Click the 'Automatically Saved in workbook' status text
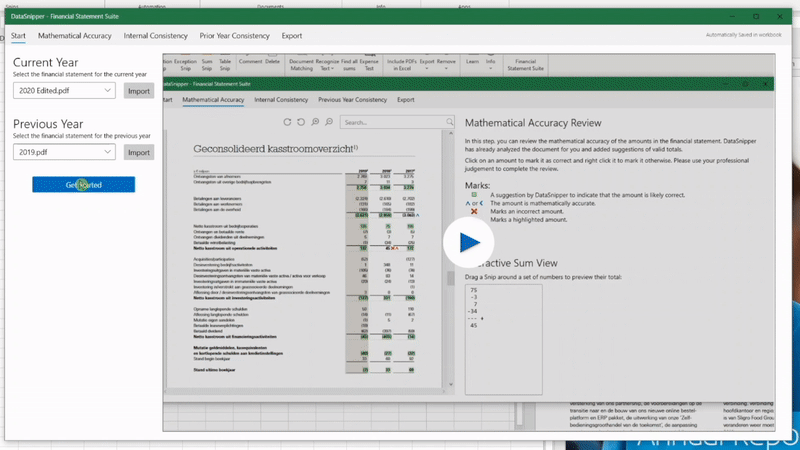Image resolution: width=800 pixels, height=450 pixels. click(x=743, y=35)
